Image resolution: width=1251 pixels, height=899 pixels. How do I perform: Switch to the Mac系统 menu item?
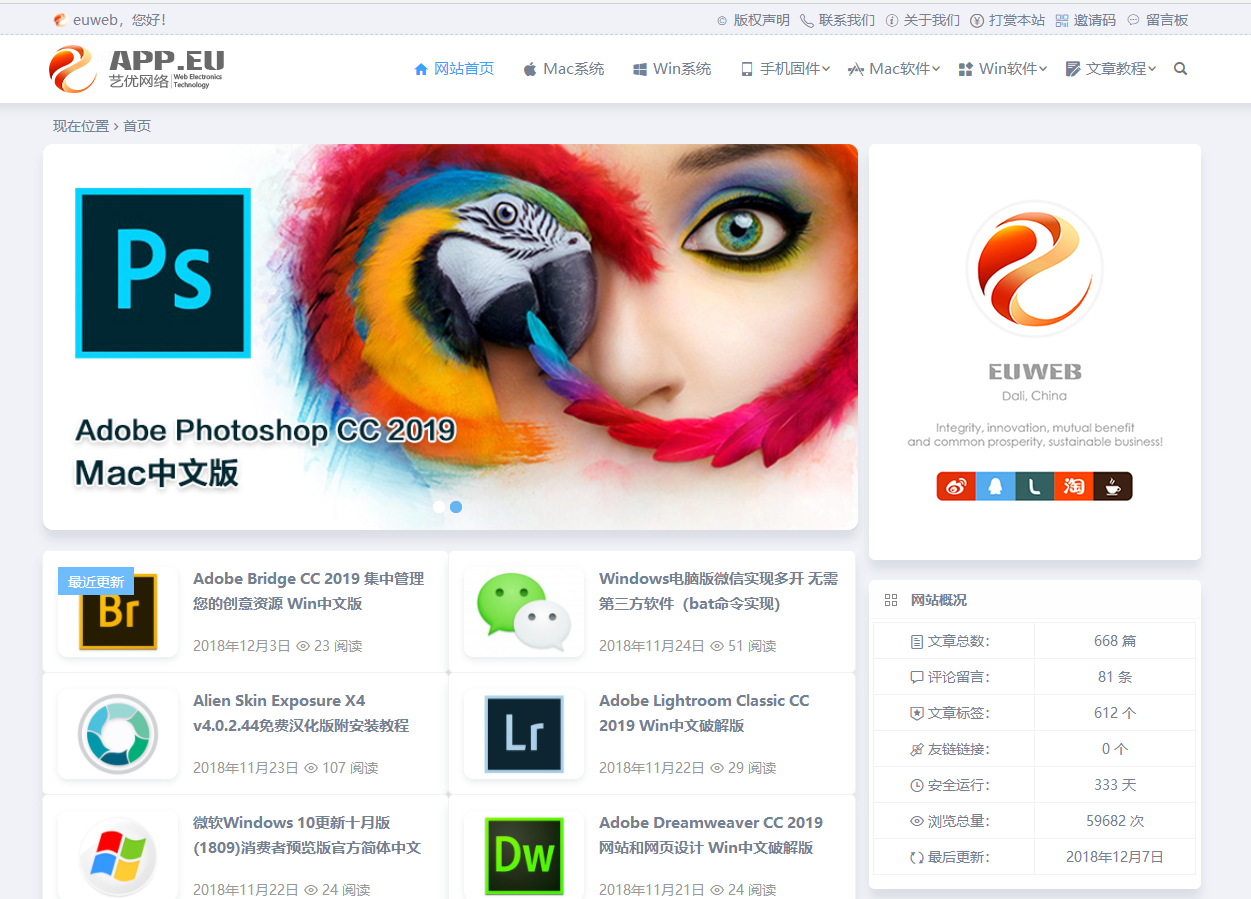tap(563, 68)
